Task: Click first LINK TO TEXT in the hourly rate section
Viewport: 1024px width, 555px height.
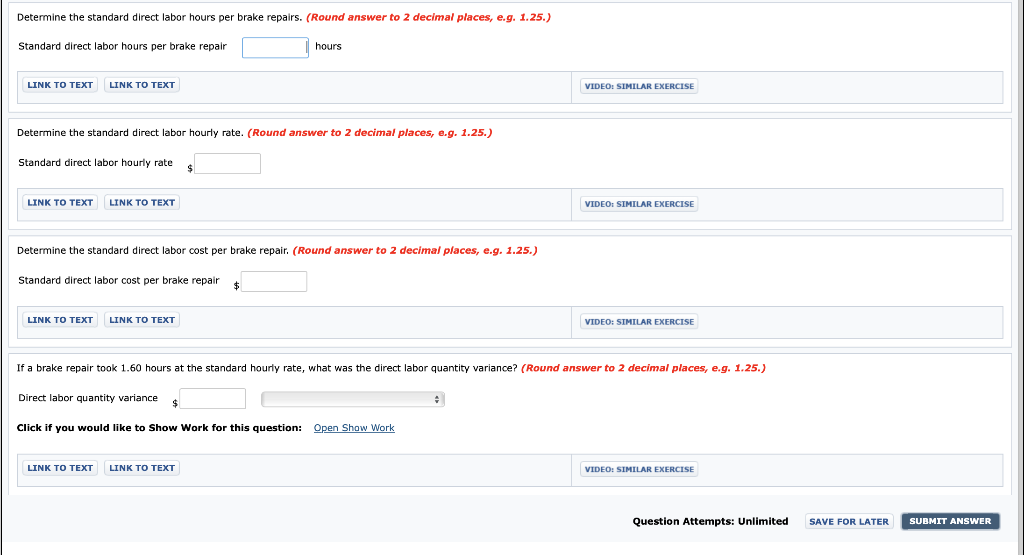Action: tap(60, 202)
